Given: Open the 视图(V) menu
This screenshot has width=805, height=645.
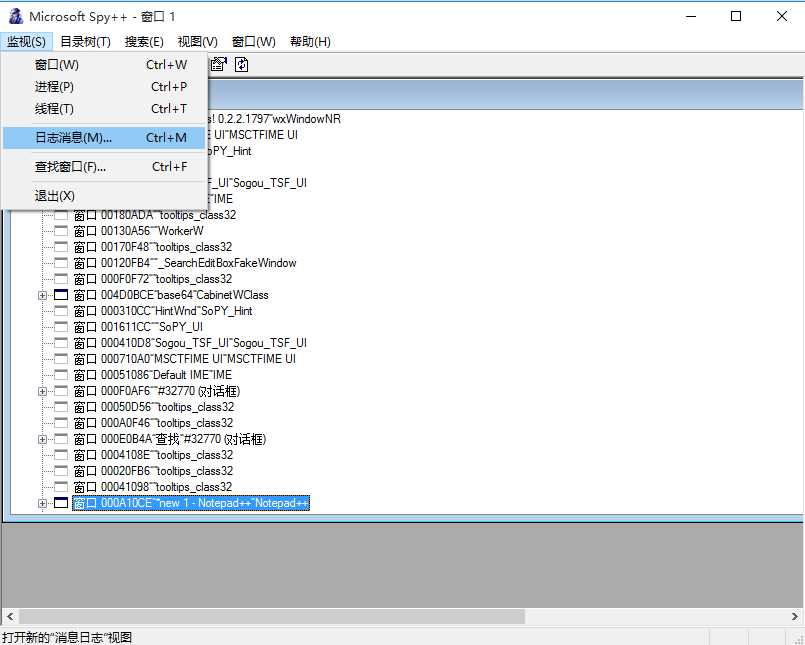Looking at the screenshot, I should tap(198, 42).
